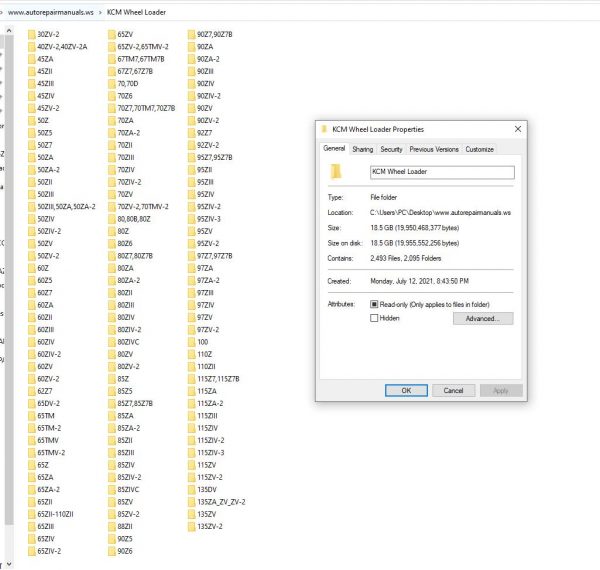Switch to the General tab

pos(334,148)
